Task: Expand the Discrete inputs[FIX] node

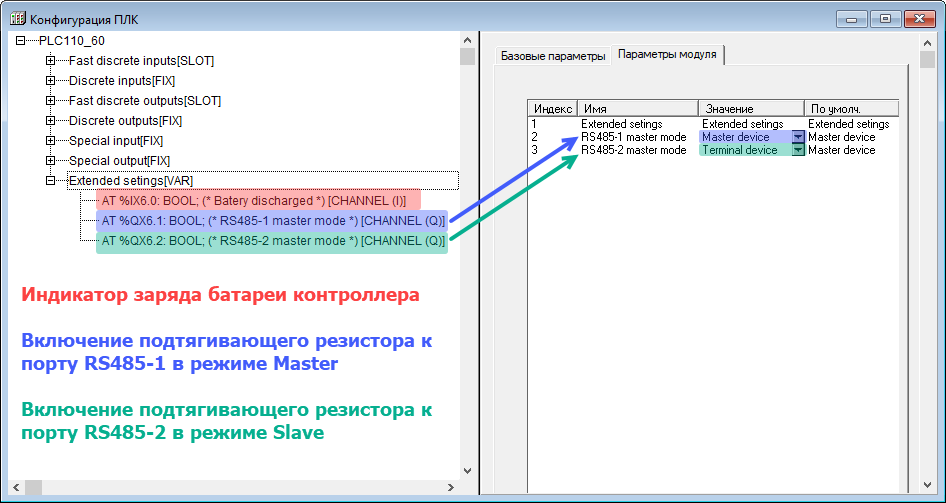Action: click(x=50, y=81)
